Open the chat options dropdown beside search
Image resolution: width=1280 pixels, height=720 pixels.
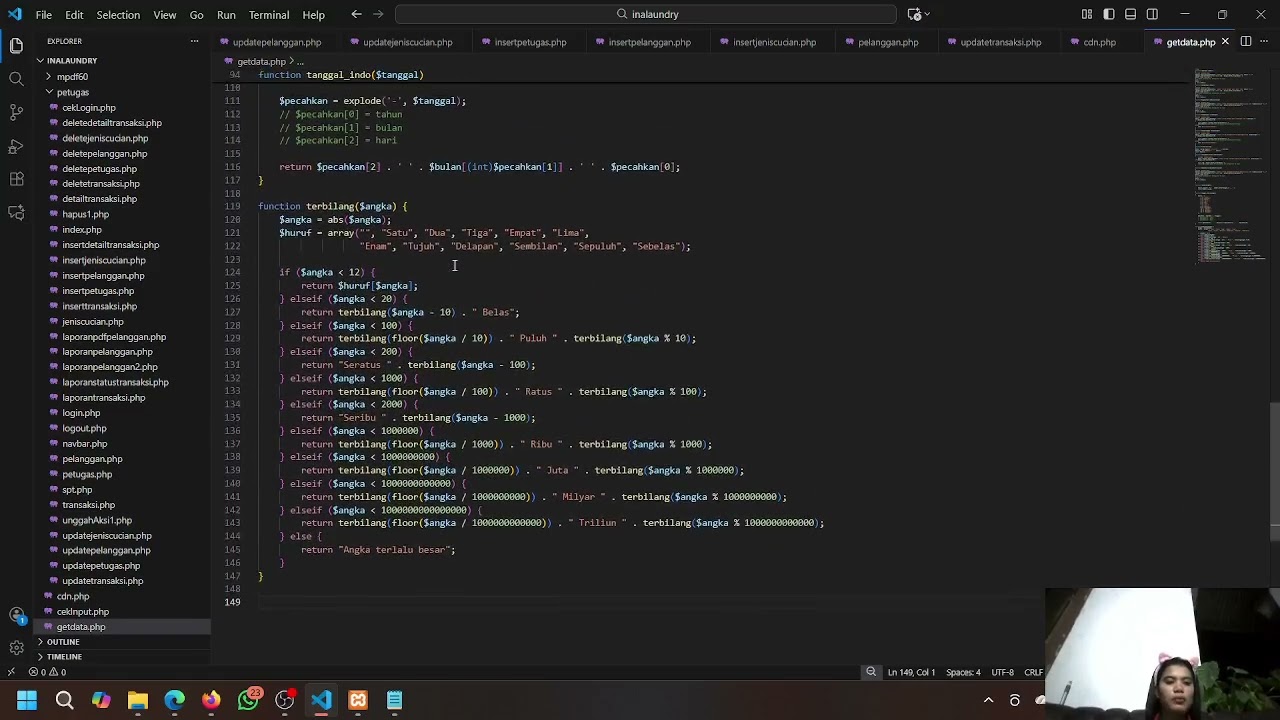[x=929, y=14]
